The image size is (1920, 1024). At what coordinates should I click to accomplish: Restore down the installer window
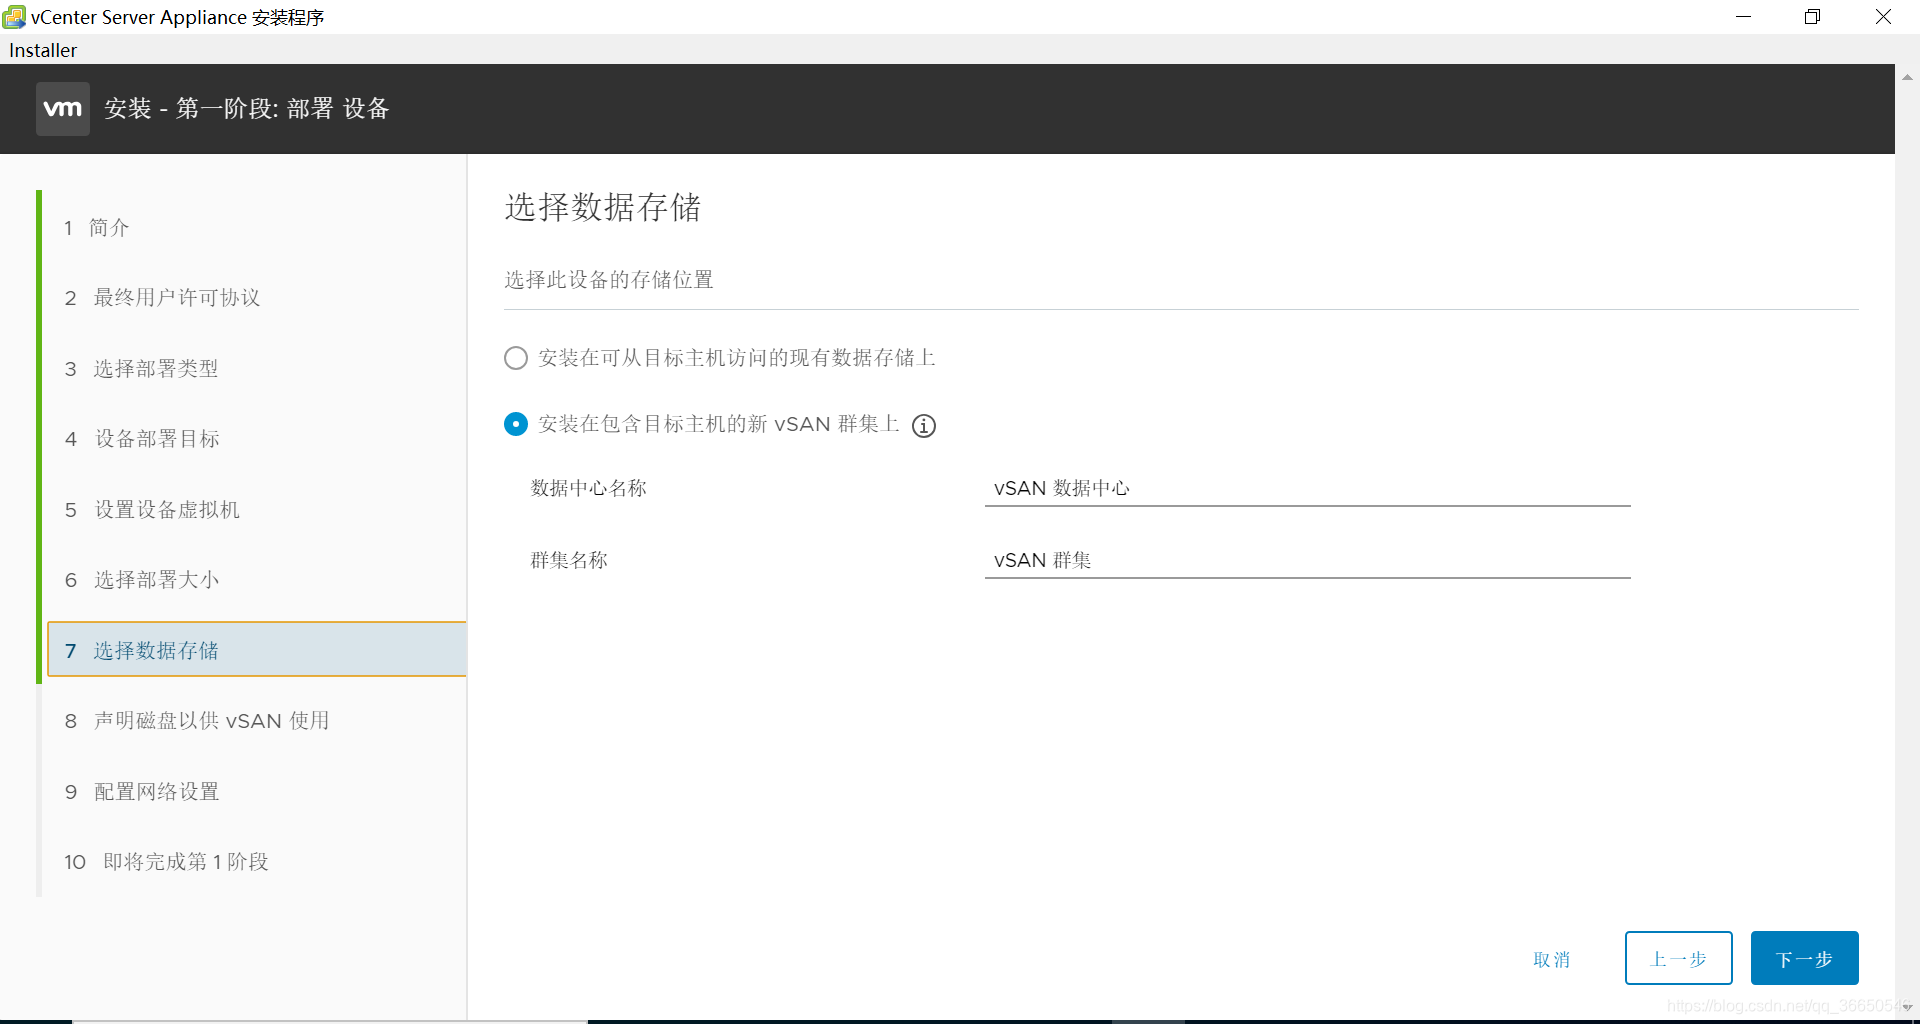1812,17
